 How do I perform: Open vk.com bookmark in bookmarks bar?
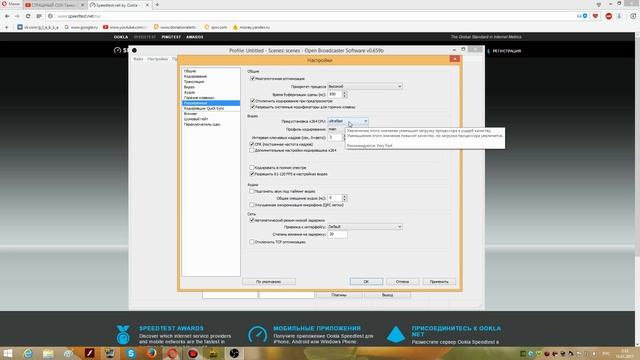point(38,27)
